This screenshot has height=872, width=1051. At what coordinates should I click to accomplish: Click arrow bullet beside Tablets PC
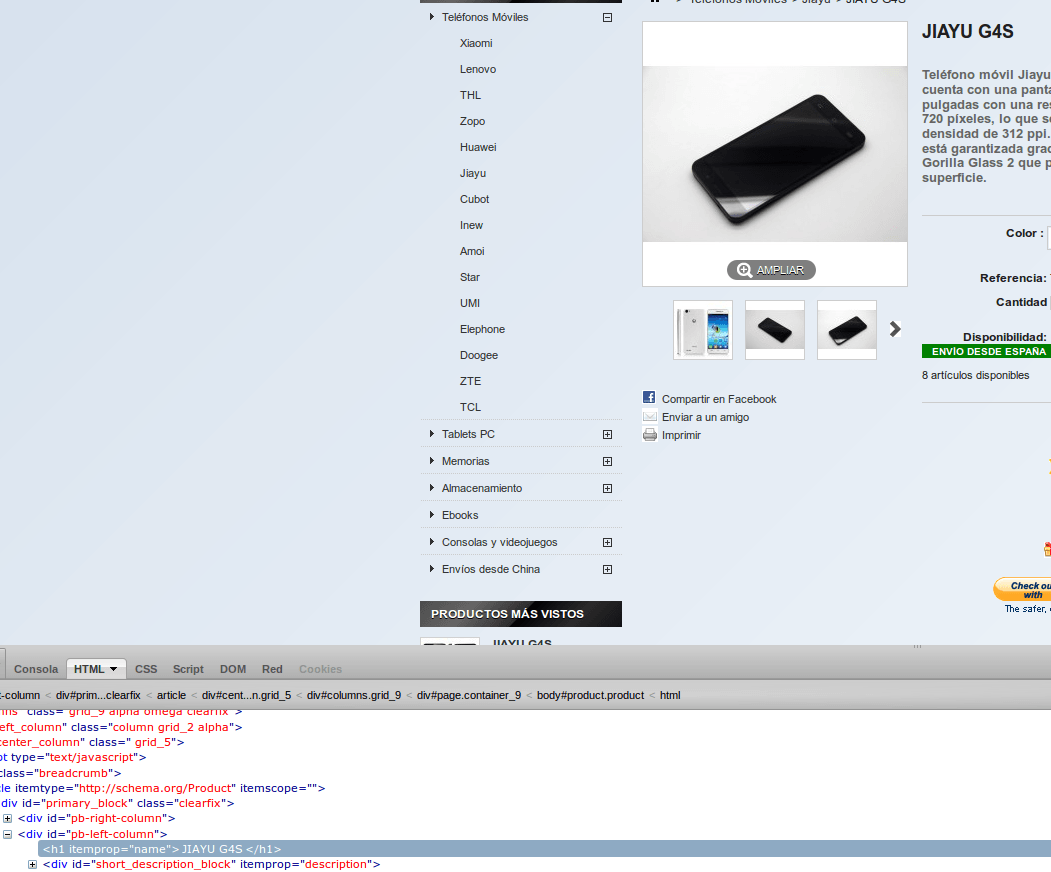(432, 434)
